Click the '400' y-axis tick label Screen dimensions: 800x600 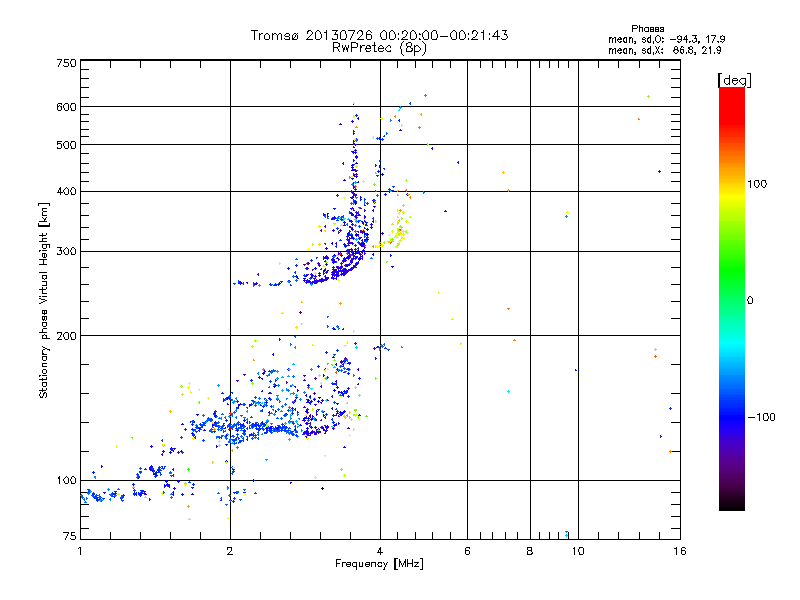pos(66,192)
